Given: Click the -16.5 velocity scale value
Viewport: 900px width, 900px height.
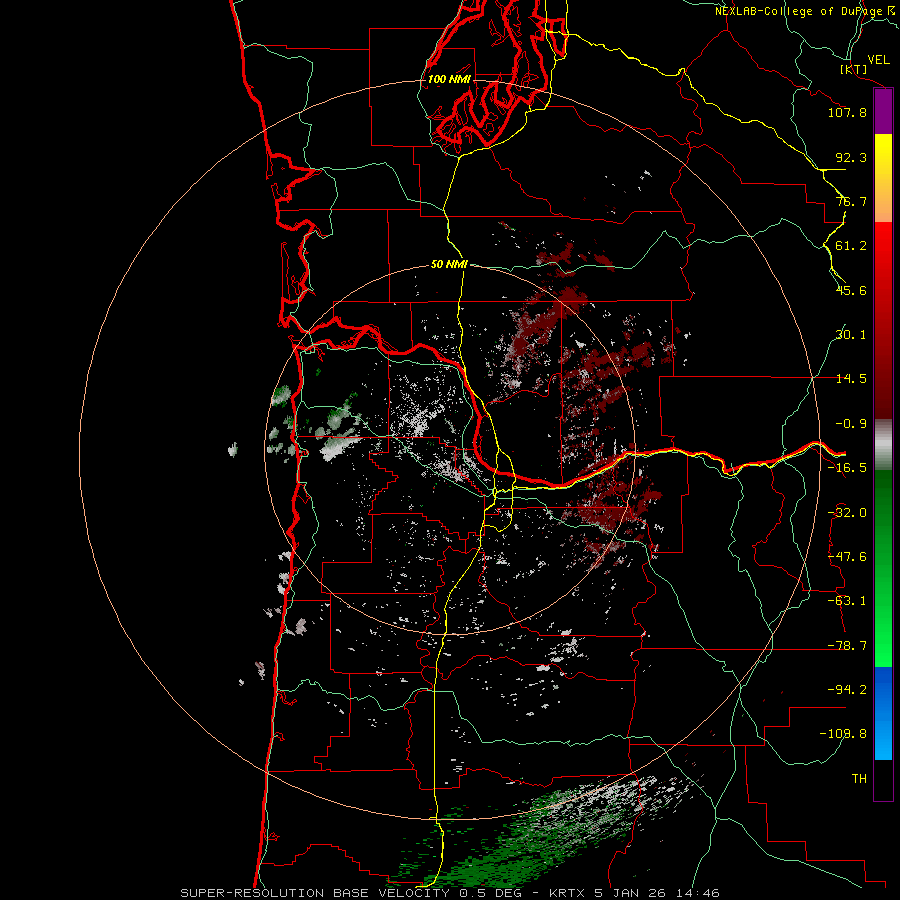Looking at the screenshot, I should [847, 468].
